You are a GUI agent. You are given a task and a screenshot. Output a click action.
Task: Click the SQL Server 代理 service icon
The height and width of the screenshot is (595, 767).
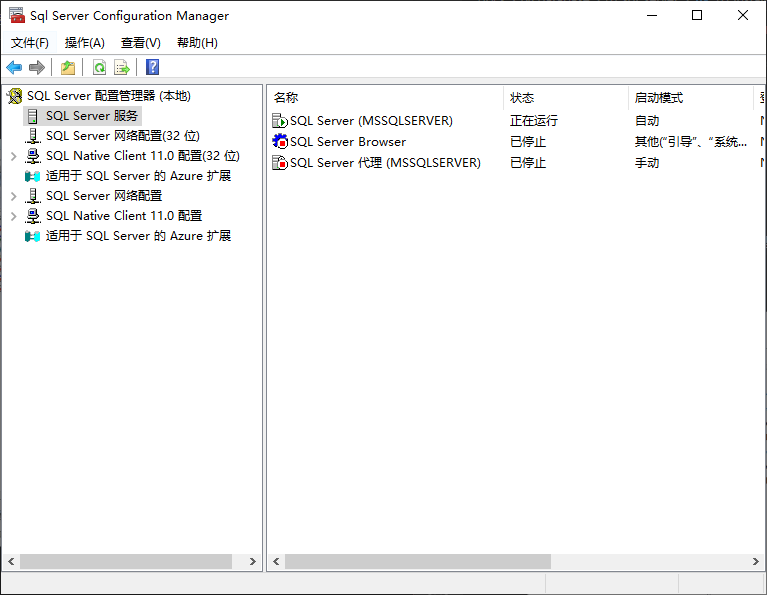(280, 163)
